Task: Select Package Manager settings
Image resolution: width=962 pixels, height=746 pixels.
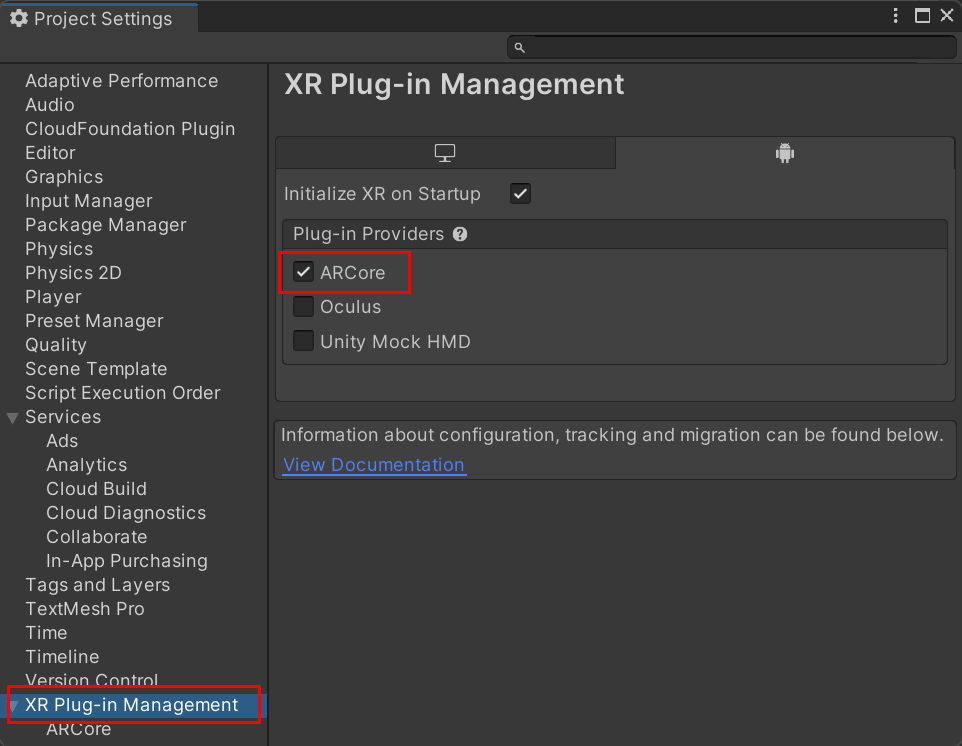Action: click(106, 225)
